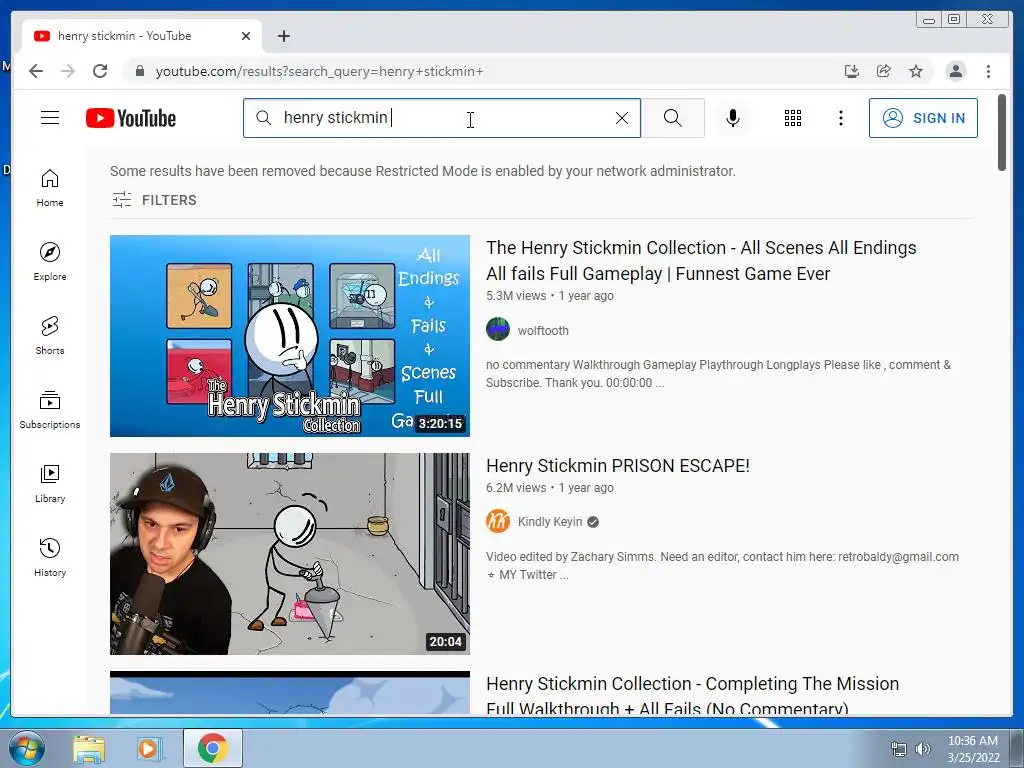Image resolution: width=1024 pixels, height=768 pixels.
Task: Start voice search with microphone
Action: 733,118
